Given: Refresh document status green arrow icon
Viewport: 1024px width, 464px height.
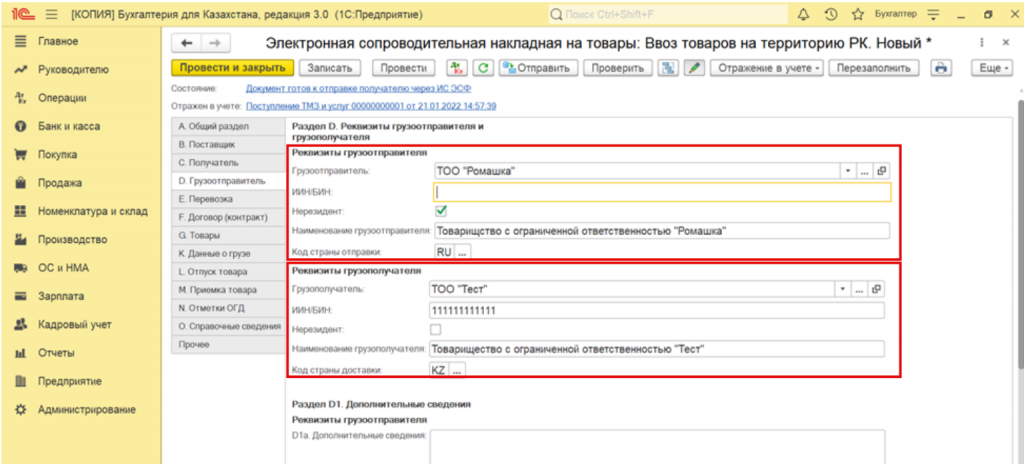Looking at the screenshot, I should point(483,67).
